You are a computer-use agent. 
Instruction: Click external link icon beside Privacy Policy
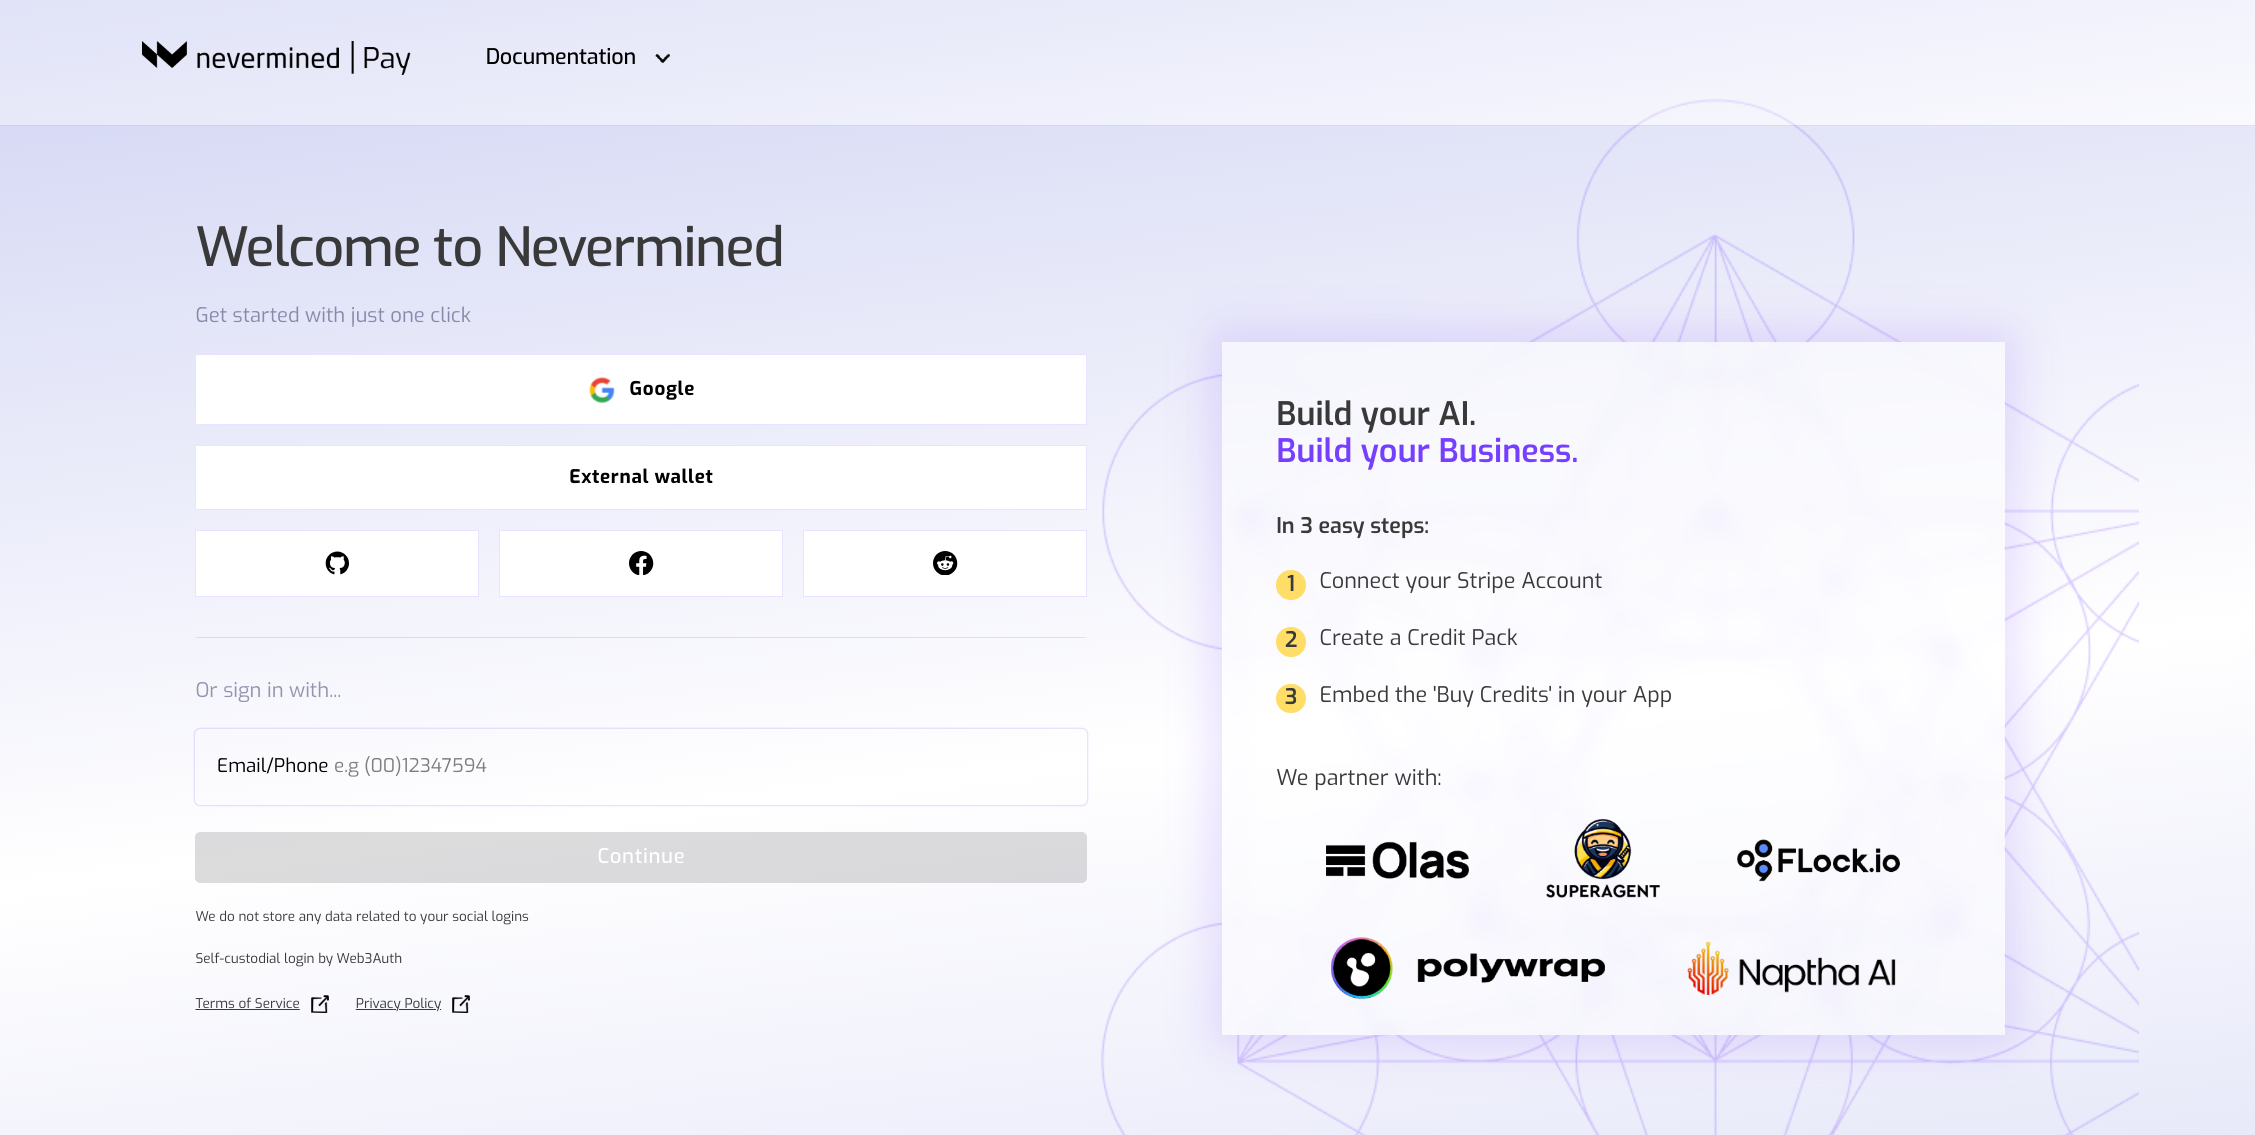coord(461,1004)
